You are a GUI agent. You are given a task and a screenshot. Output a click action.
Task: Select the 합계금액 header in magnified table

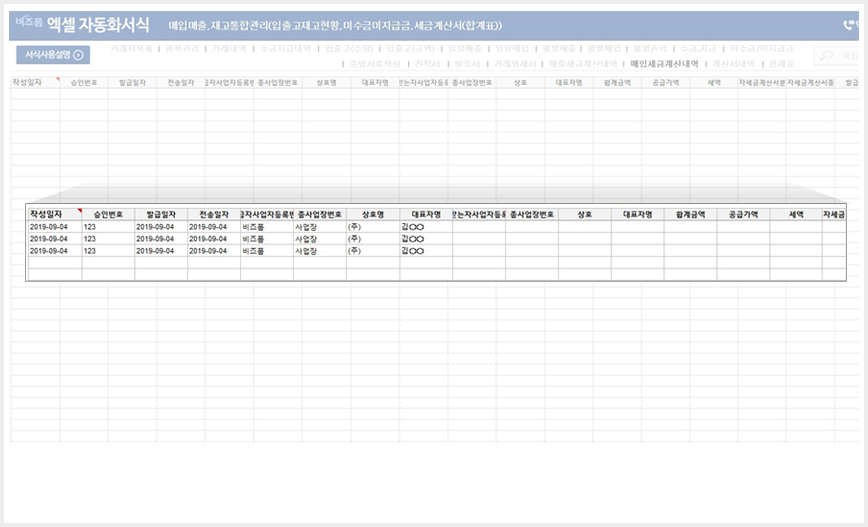(690, 214)
